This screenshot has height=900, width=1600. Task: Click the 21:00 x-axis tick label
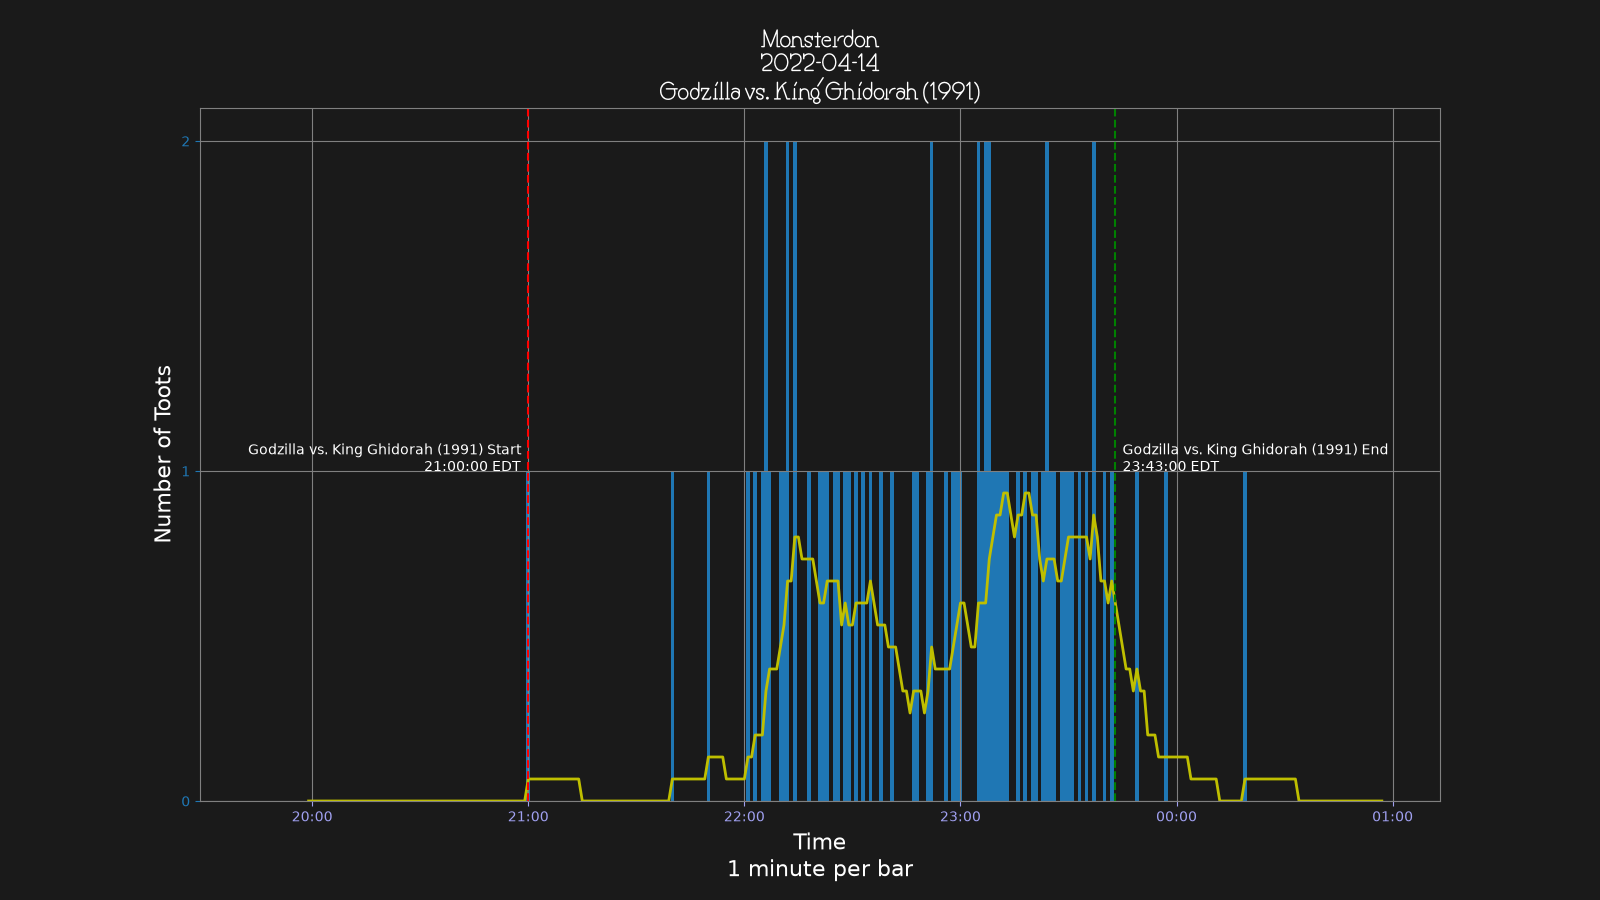(x=528, y=817)
